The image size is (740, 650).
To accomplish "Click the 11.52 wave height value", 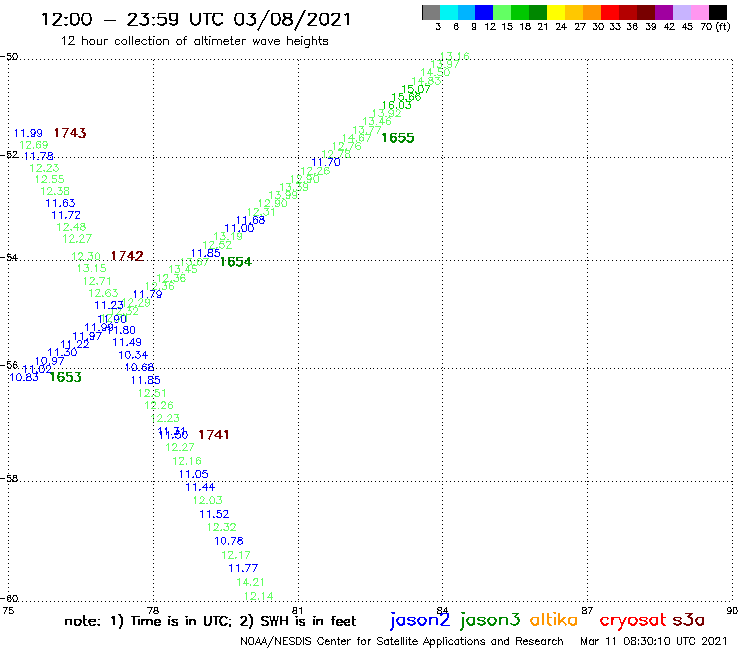I will (x=214, y=515).
